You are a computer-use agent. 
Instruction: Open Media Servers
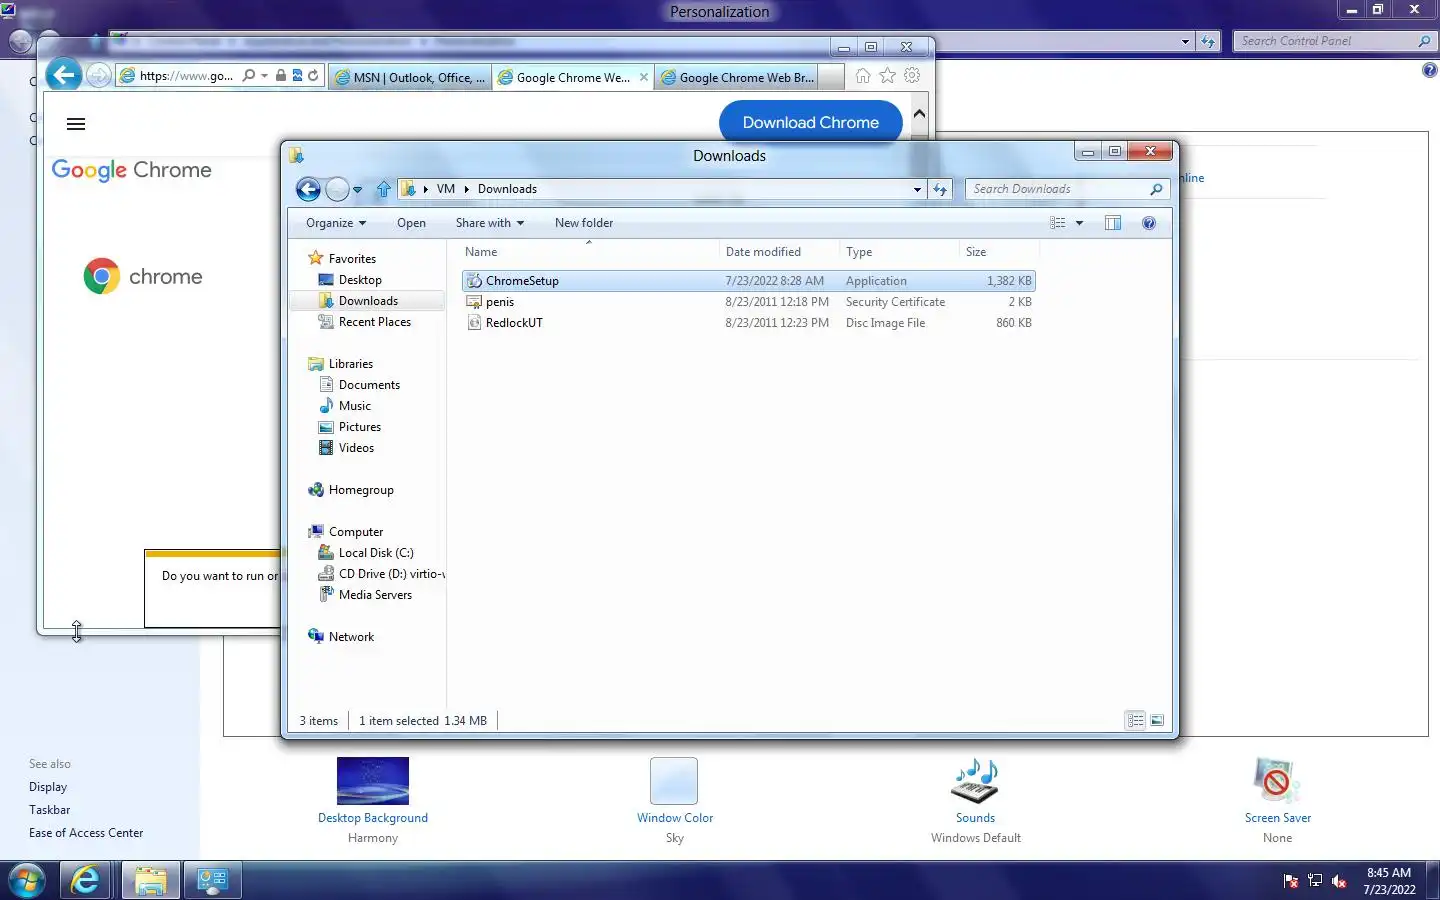374,595
